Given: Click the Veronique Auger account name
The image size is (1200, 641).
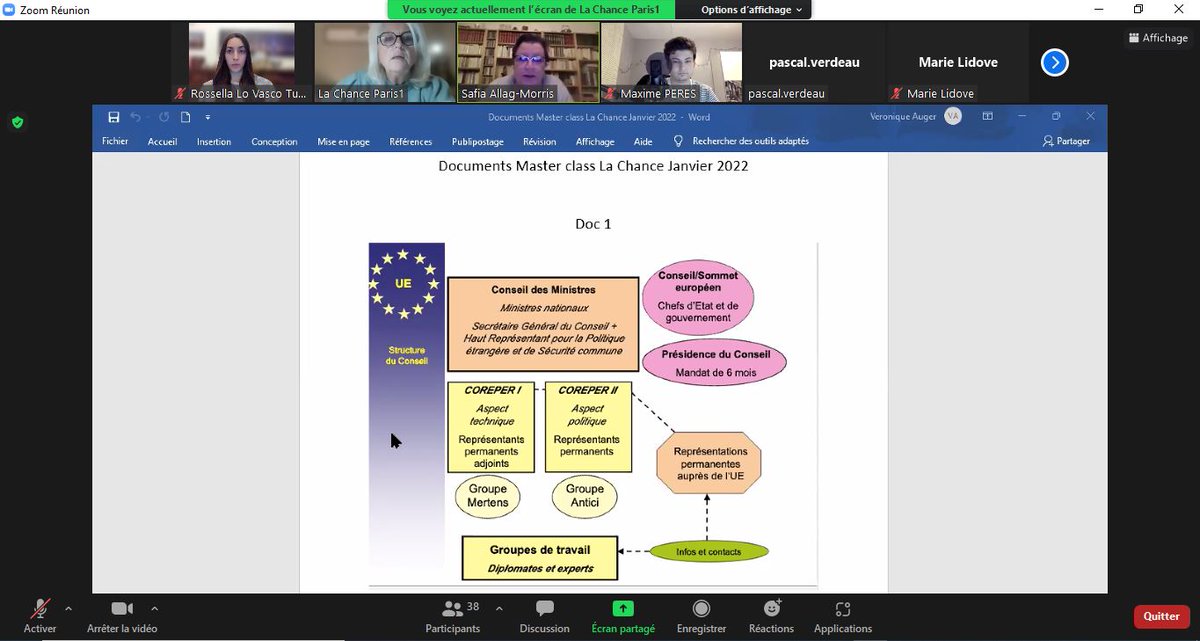Looking at the screenshot, I should pyautogui.click(x=904, y=117).
